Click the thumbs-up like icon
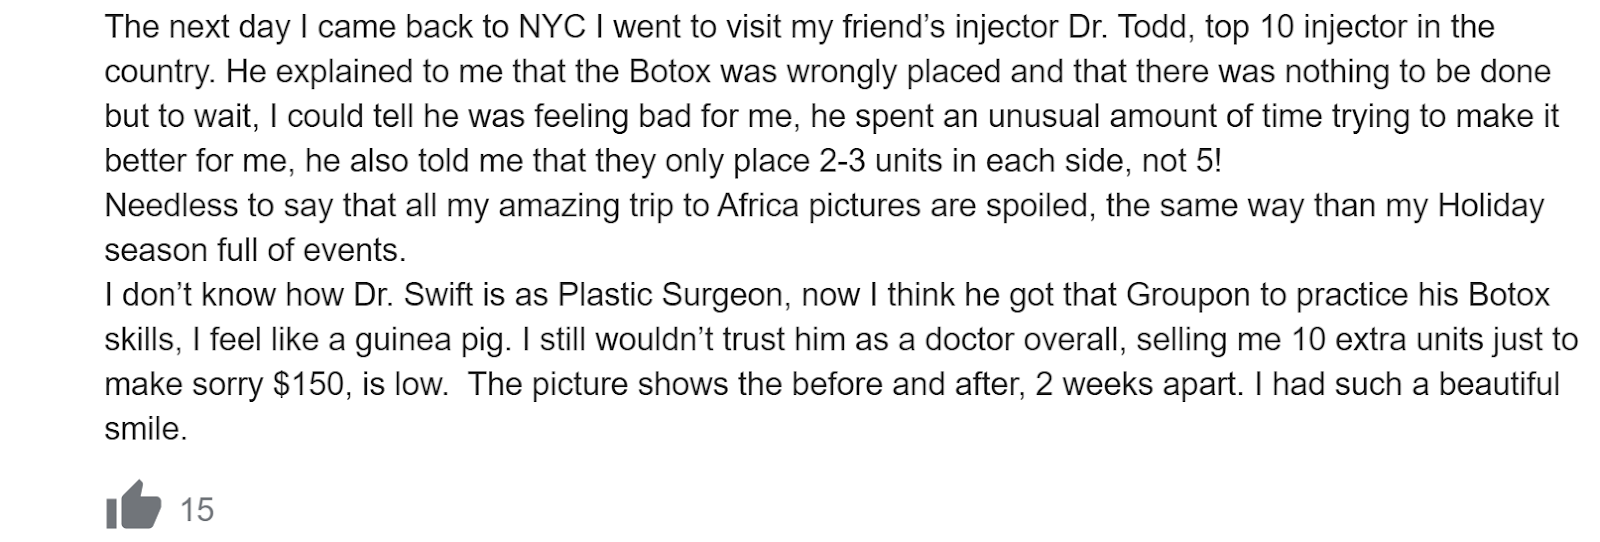Viewport: 1600px width, 542px height. click(133, 506)
